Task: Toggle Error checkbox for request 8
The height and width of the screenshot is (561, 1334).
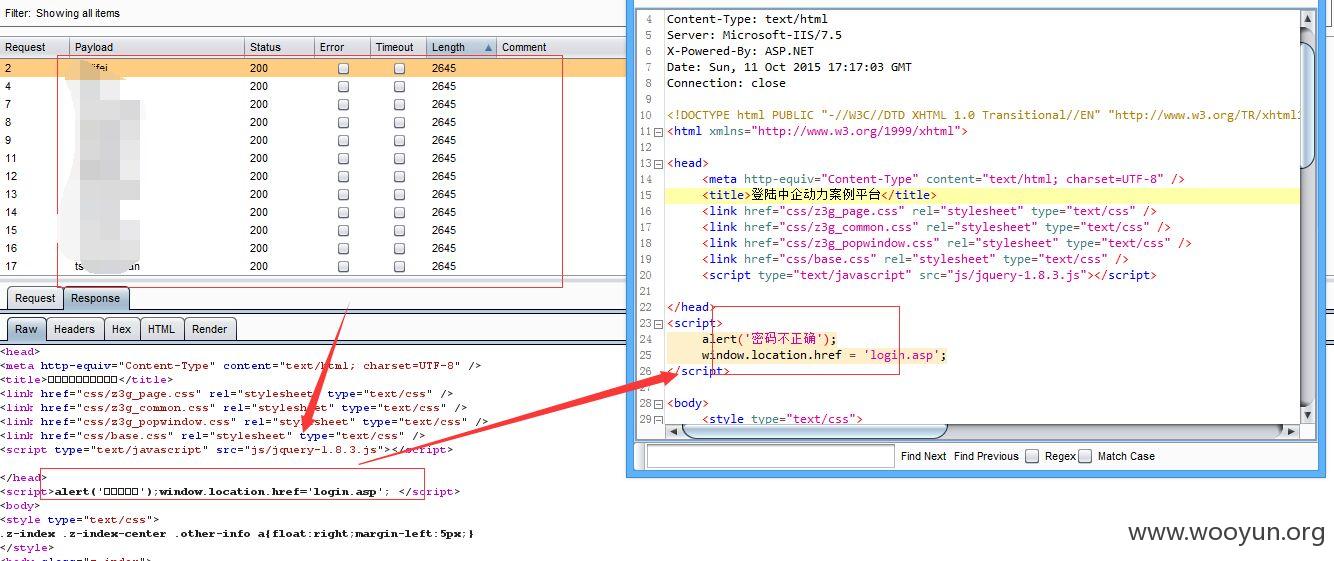Action: tap(344, 122)
